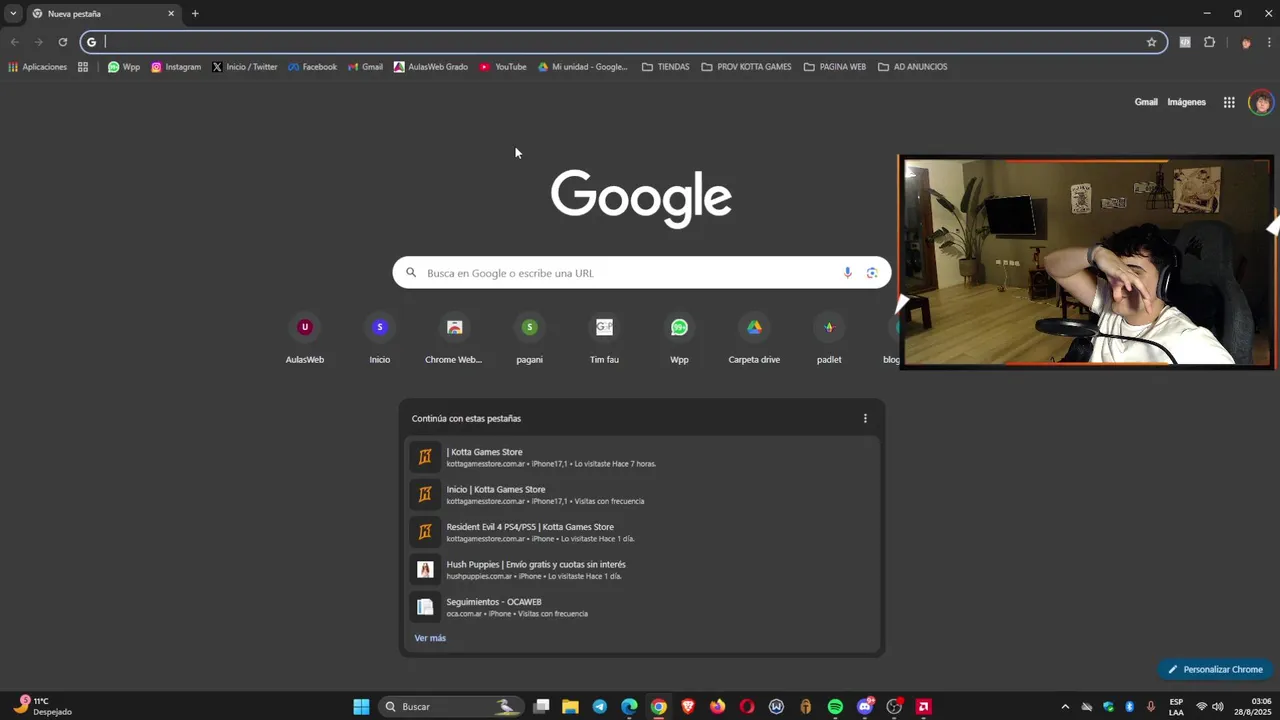This screenshot has width=1280, height=720.
Task: Open the Carpeta drive shortcut
Action: pyautogui.click(x=754, y=340)
